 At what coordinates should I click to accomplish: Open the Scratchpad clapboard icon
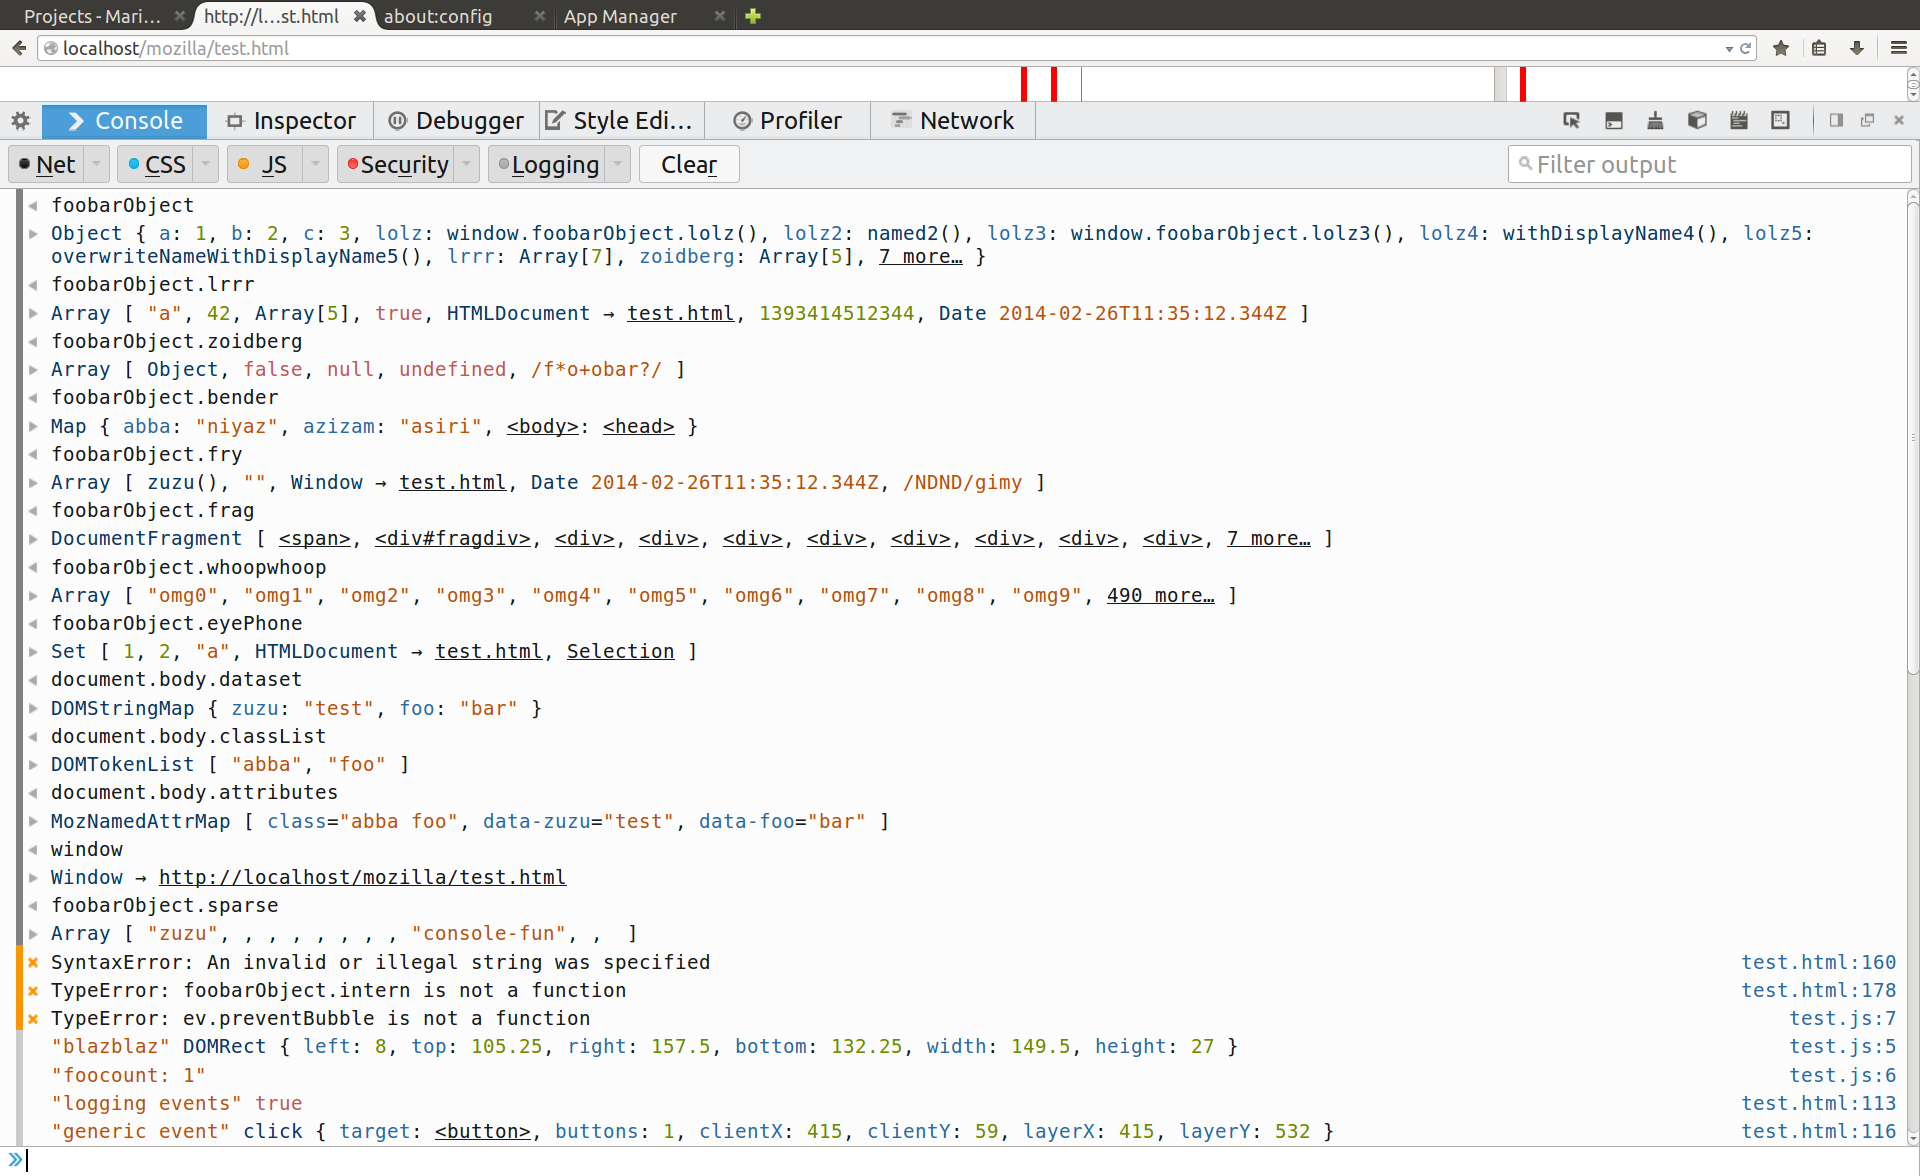1739,121
